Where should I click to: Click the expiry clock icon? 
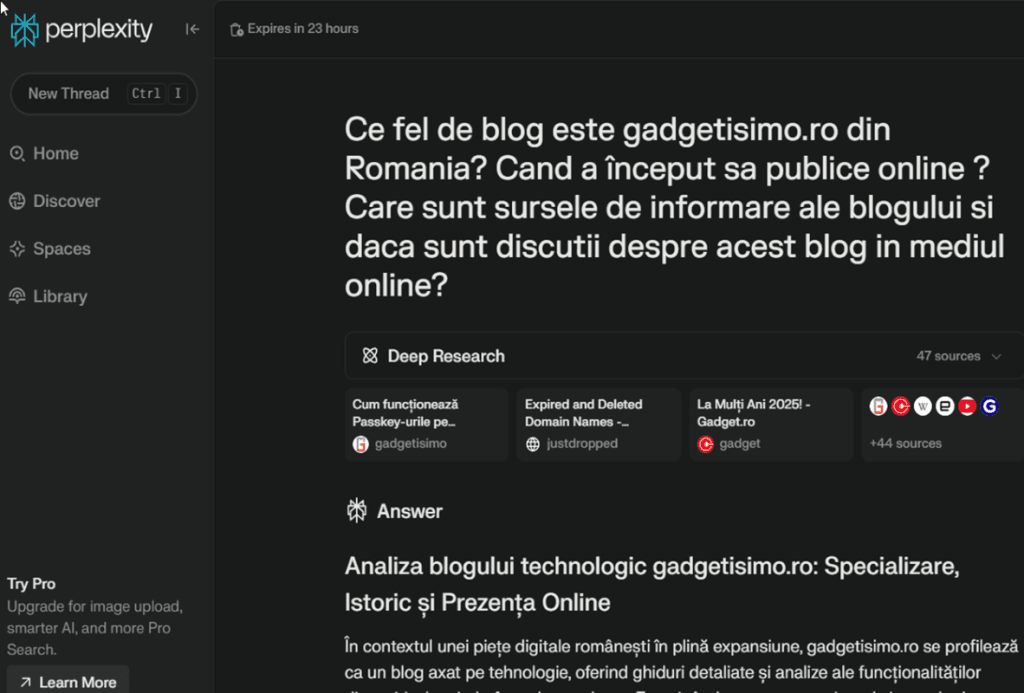(x=236, y=29)
